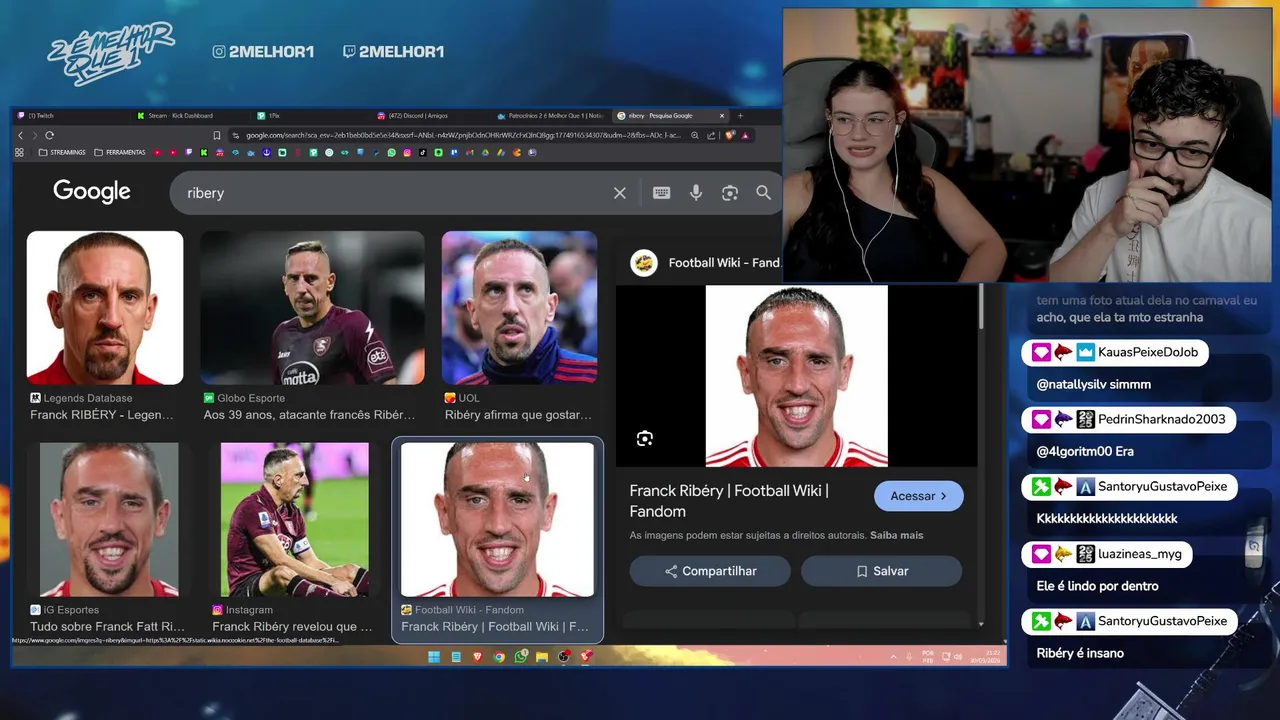Screen dimensions: 1280x720
Task: Open OBS from the taskbar
Action: pos(563,657)
